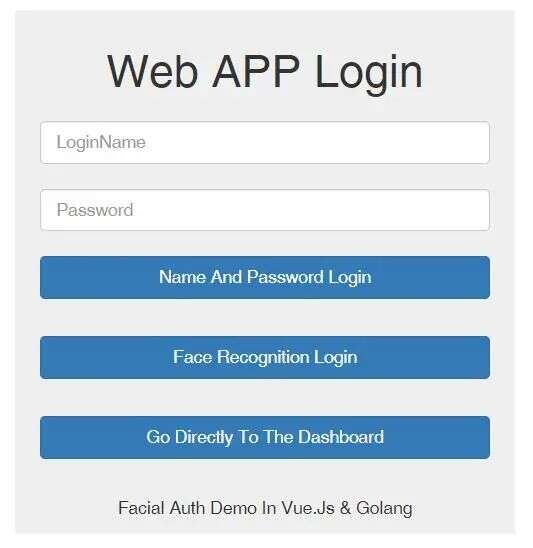Place the cursor in the Password box
The width and height of the screenshot is (533, 548).
click(x=265, y=210)
